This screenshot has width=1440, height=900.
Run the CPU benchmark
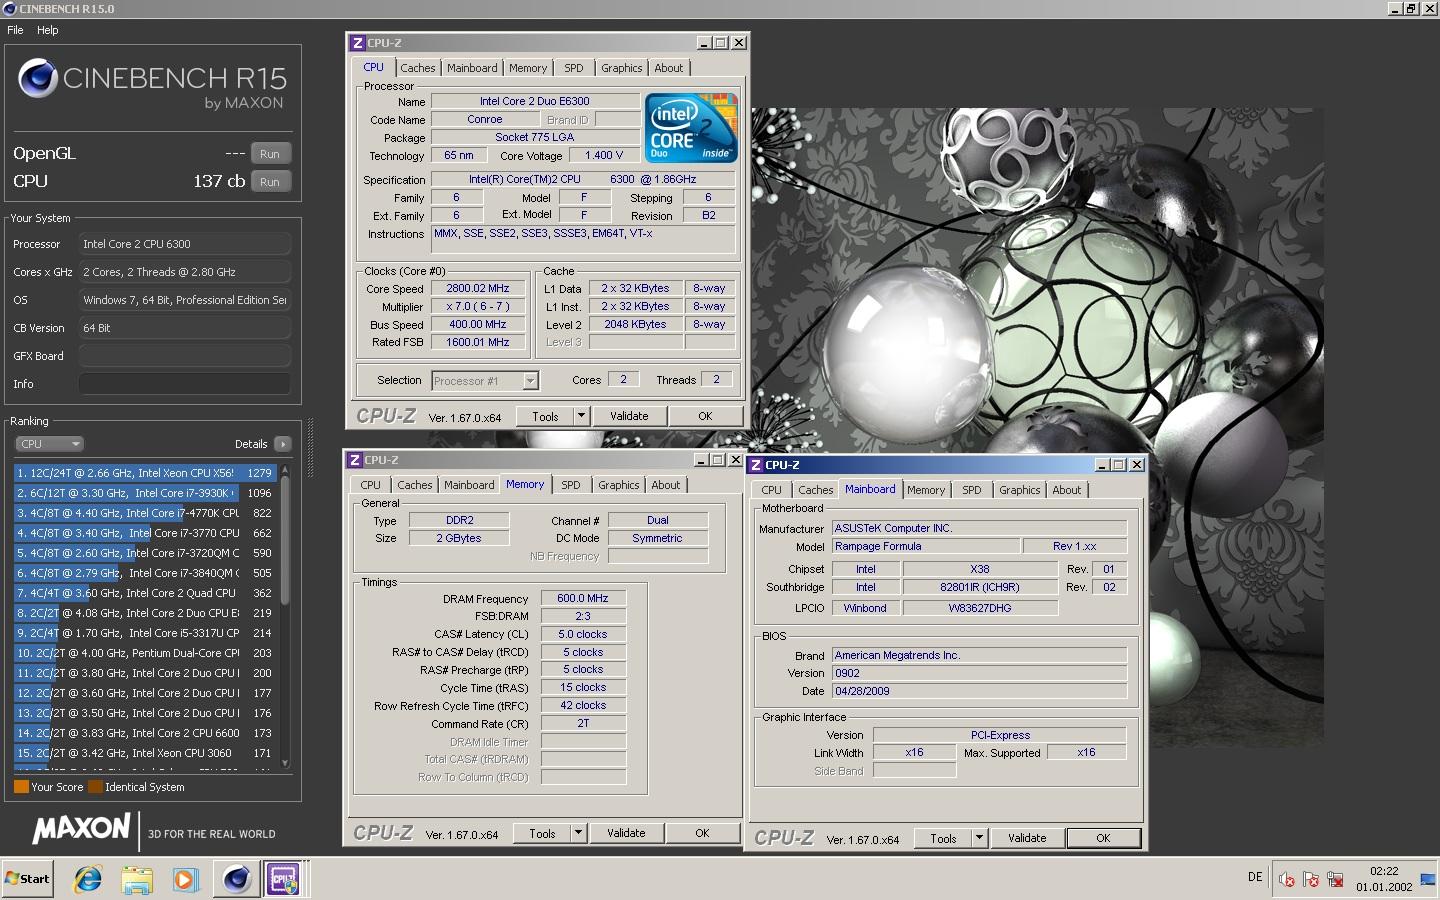tap(270, 182)
